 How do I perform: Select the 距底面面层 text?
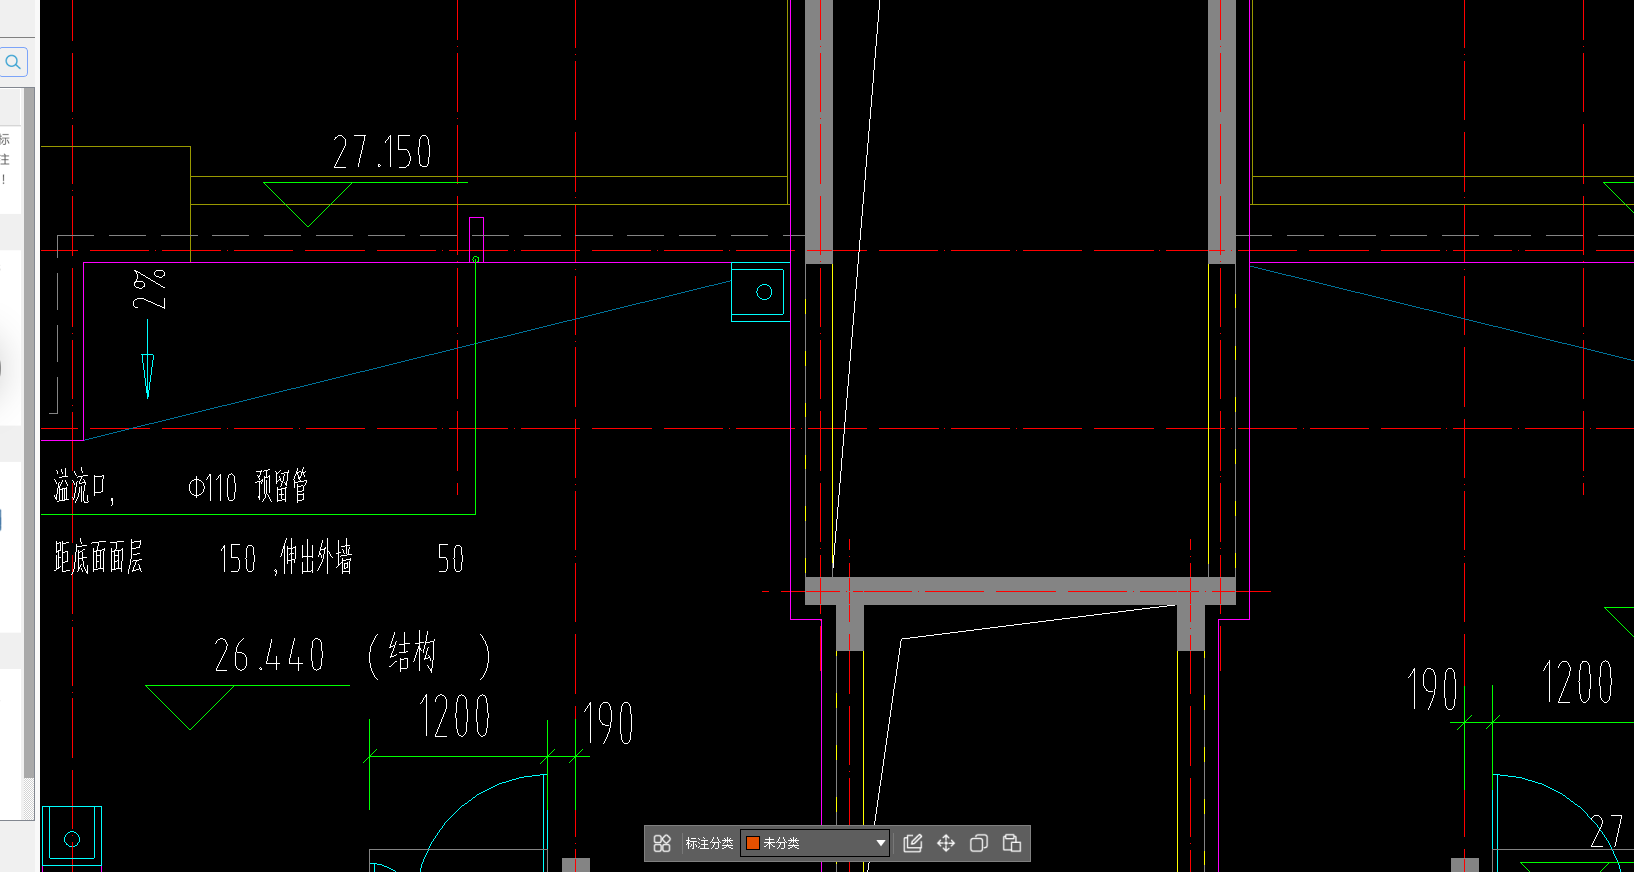(98, 557)
